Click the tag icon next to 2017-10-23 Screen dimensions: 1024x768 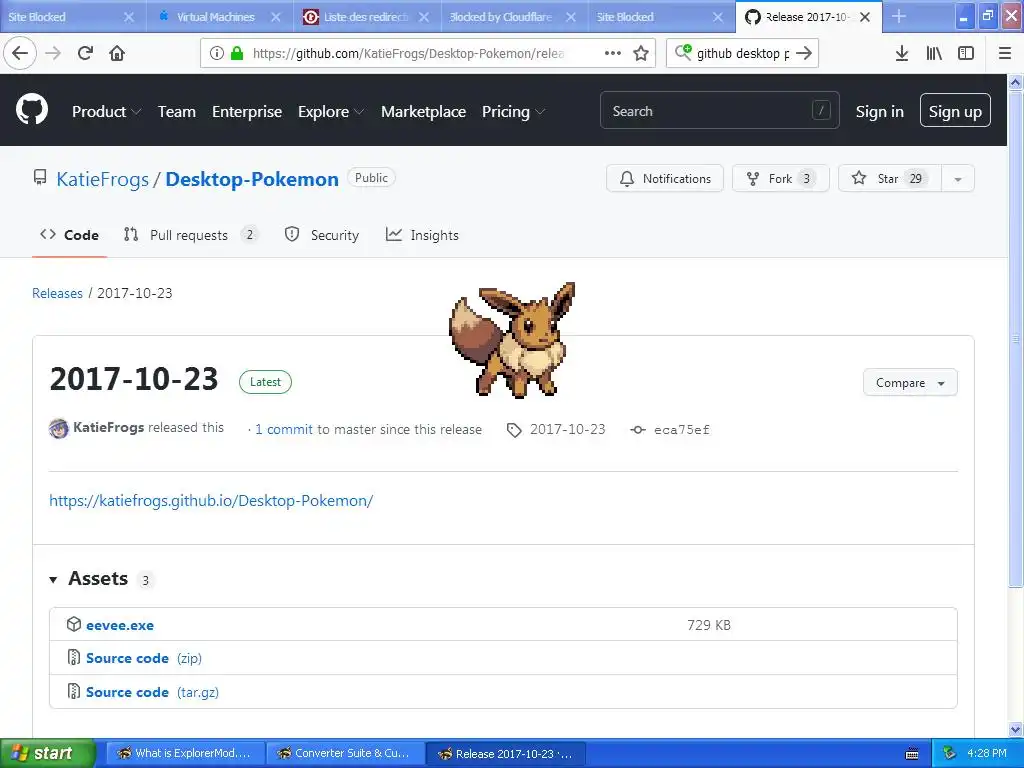click(x=514, y=430)
